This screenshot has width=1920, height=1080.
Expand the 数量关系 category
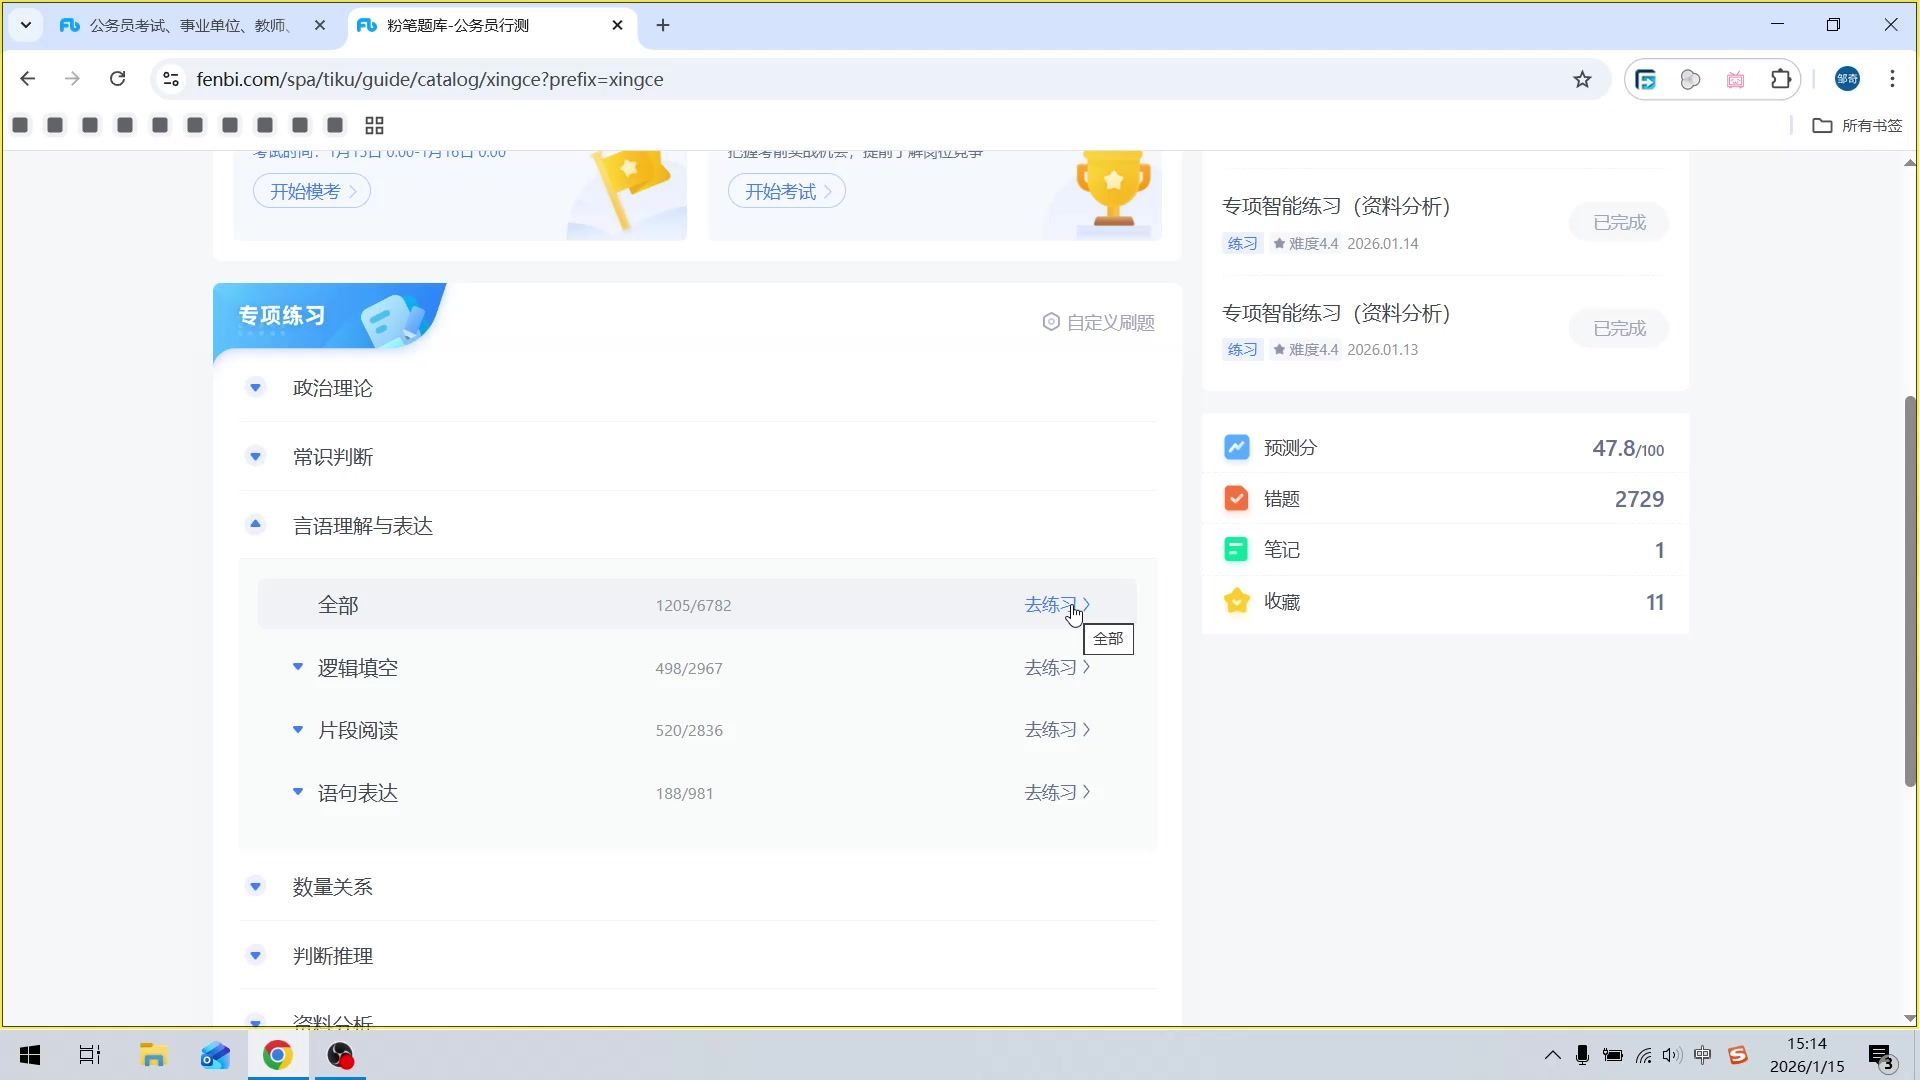click(x=255, y=886)
